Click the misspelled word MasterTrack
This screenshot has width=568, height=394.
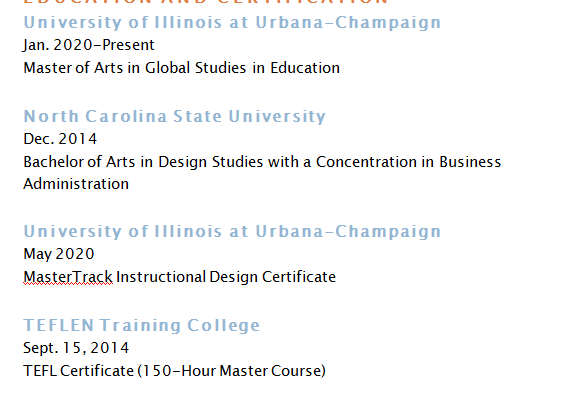click(68, 277)
